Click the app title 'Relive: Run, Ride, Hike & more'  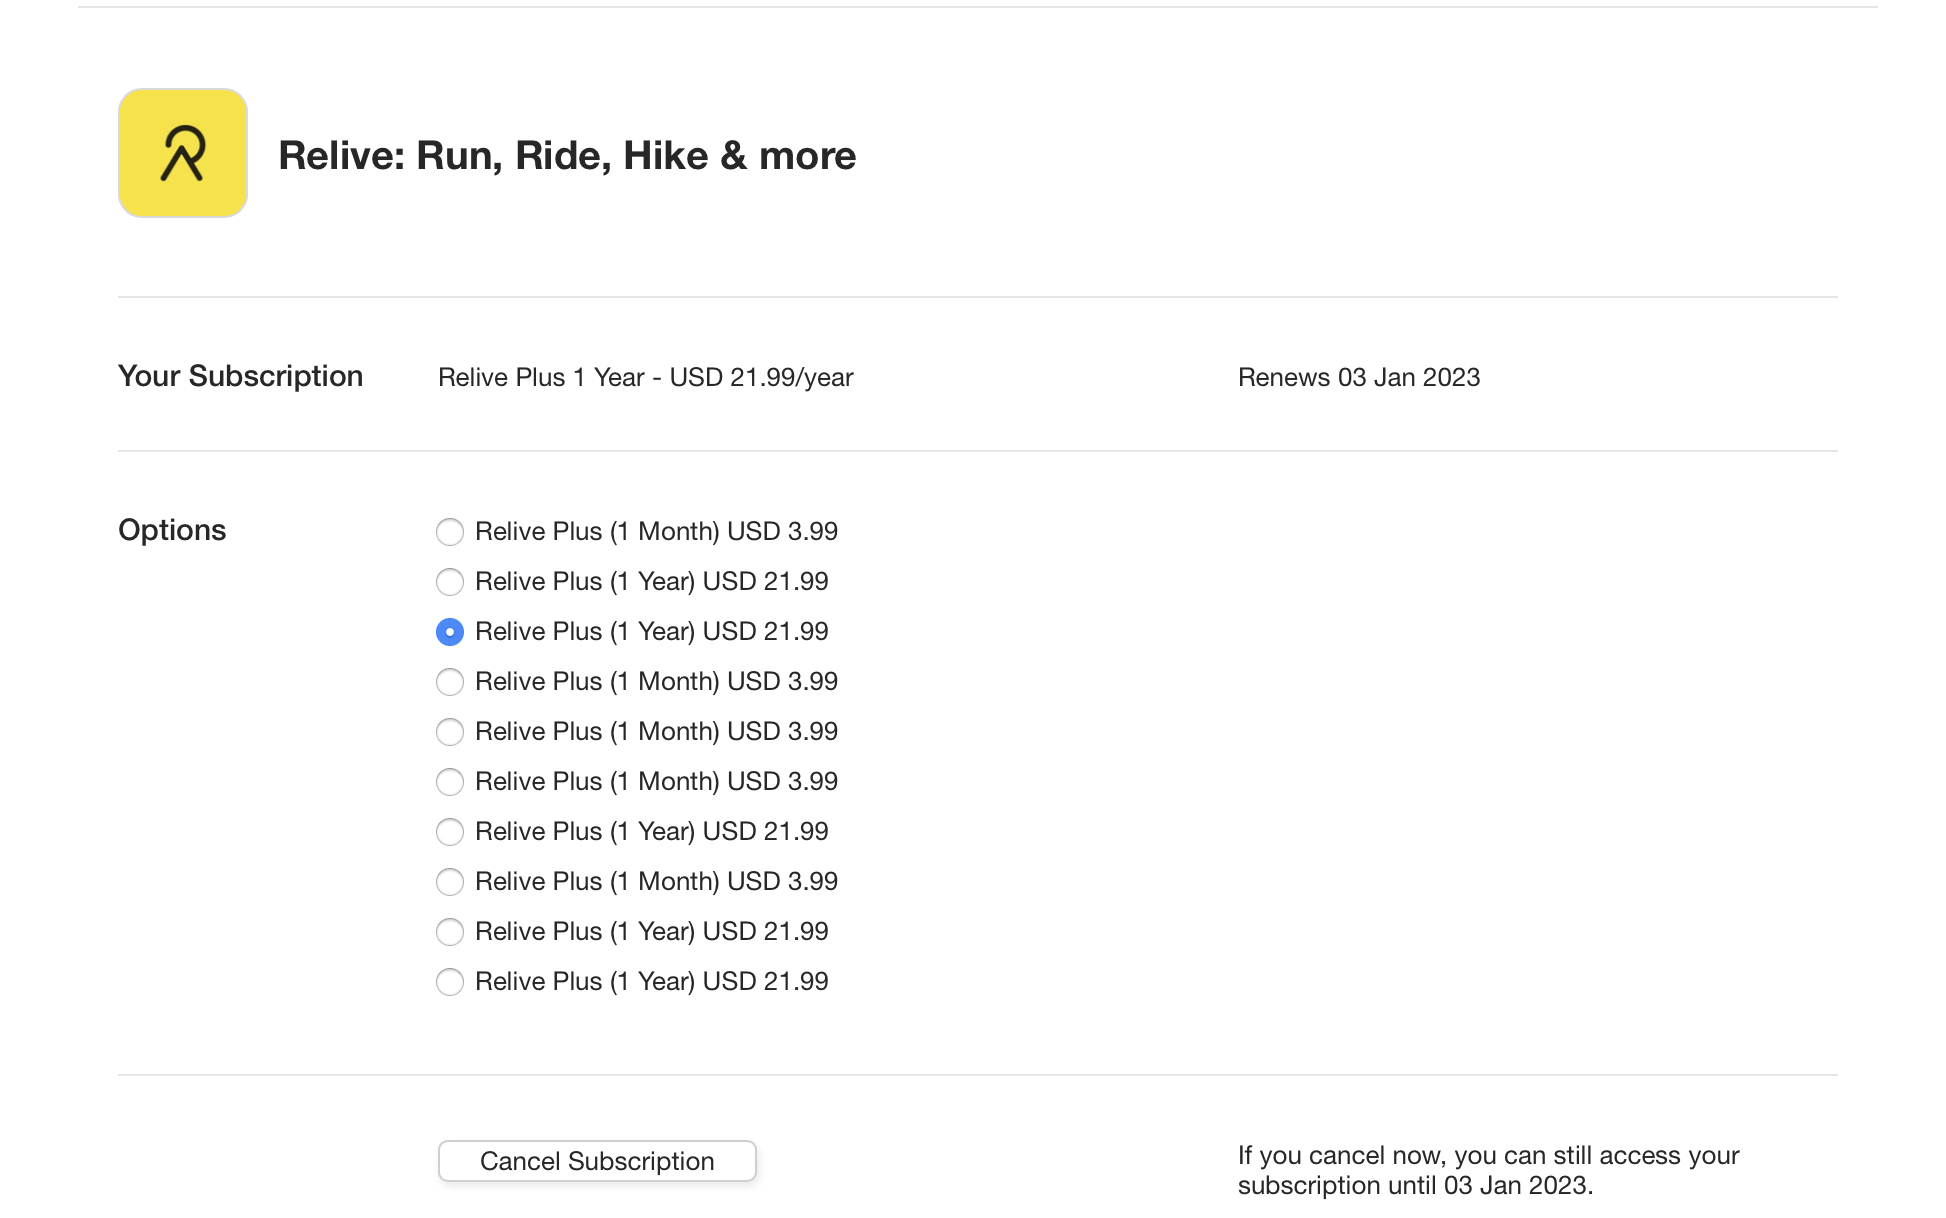[x=566, y=156]
